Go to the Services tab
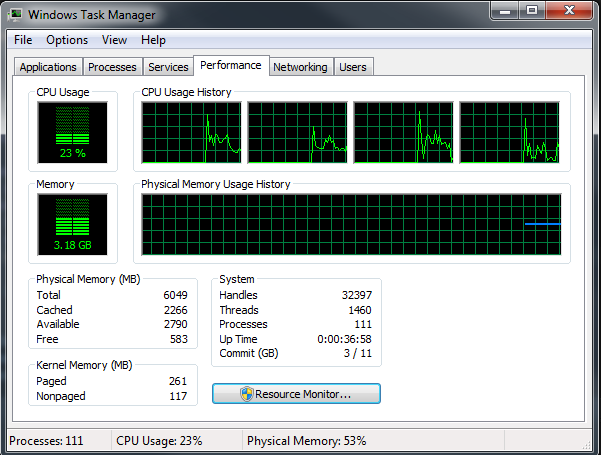The image size is (601, 455). pos(168,67)
